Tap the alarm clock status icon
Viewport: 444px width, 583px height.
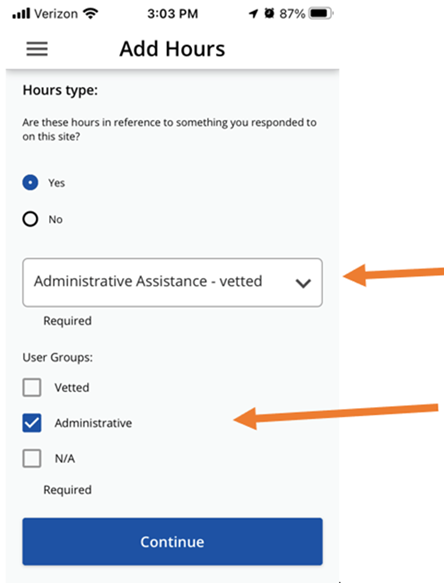[269, 13]
